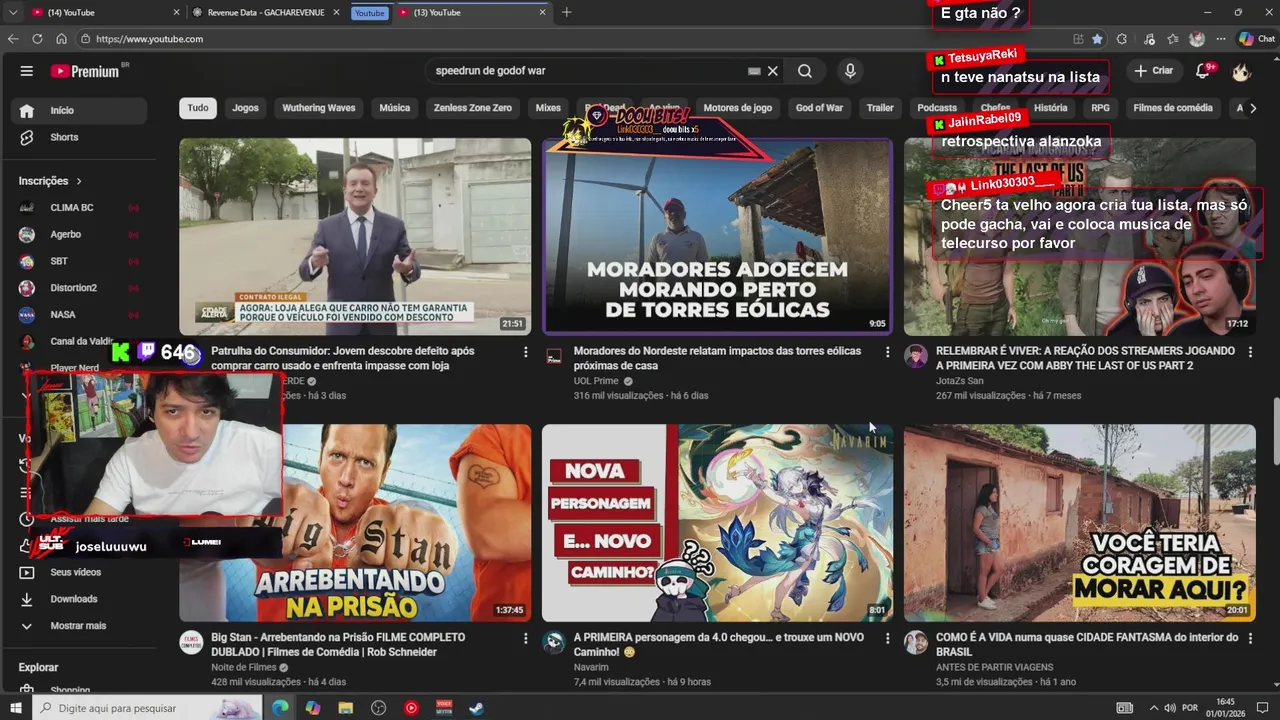The height and width of the screenshot is (720, 1280).
Task: Open JotaZs San channel avatar
Action: [x=916, y=356]
